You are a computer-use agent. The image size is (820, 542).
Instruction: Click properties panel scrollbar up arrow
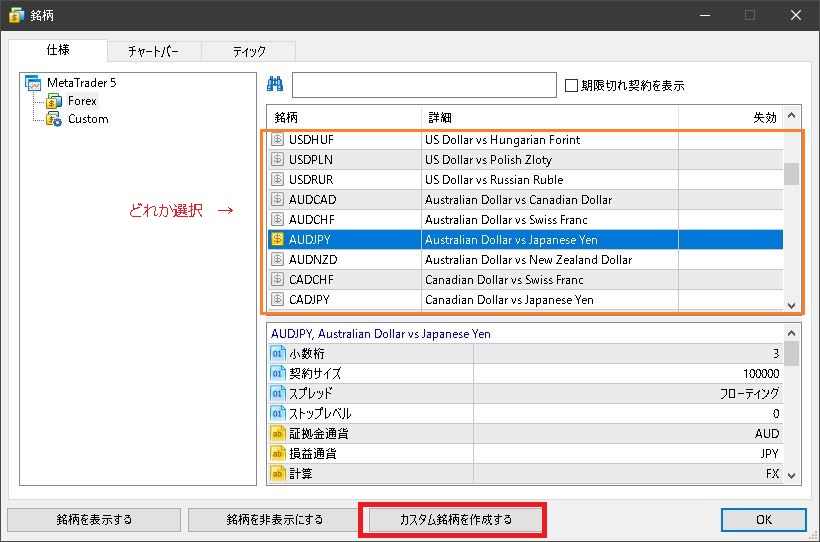pos(791,333)
